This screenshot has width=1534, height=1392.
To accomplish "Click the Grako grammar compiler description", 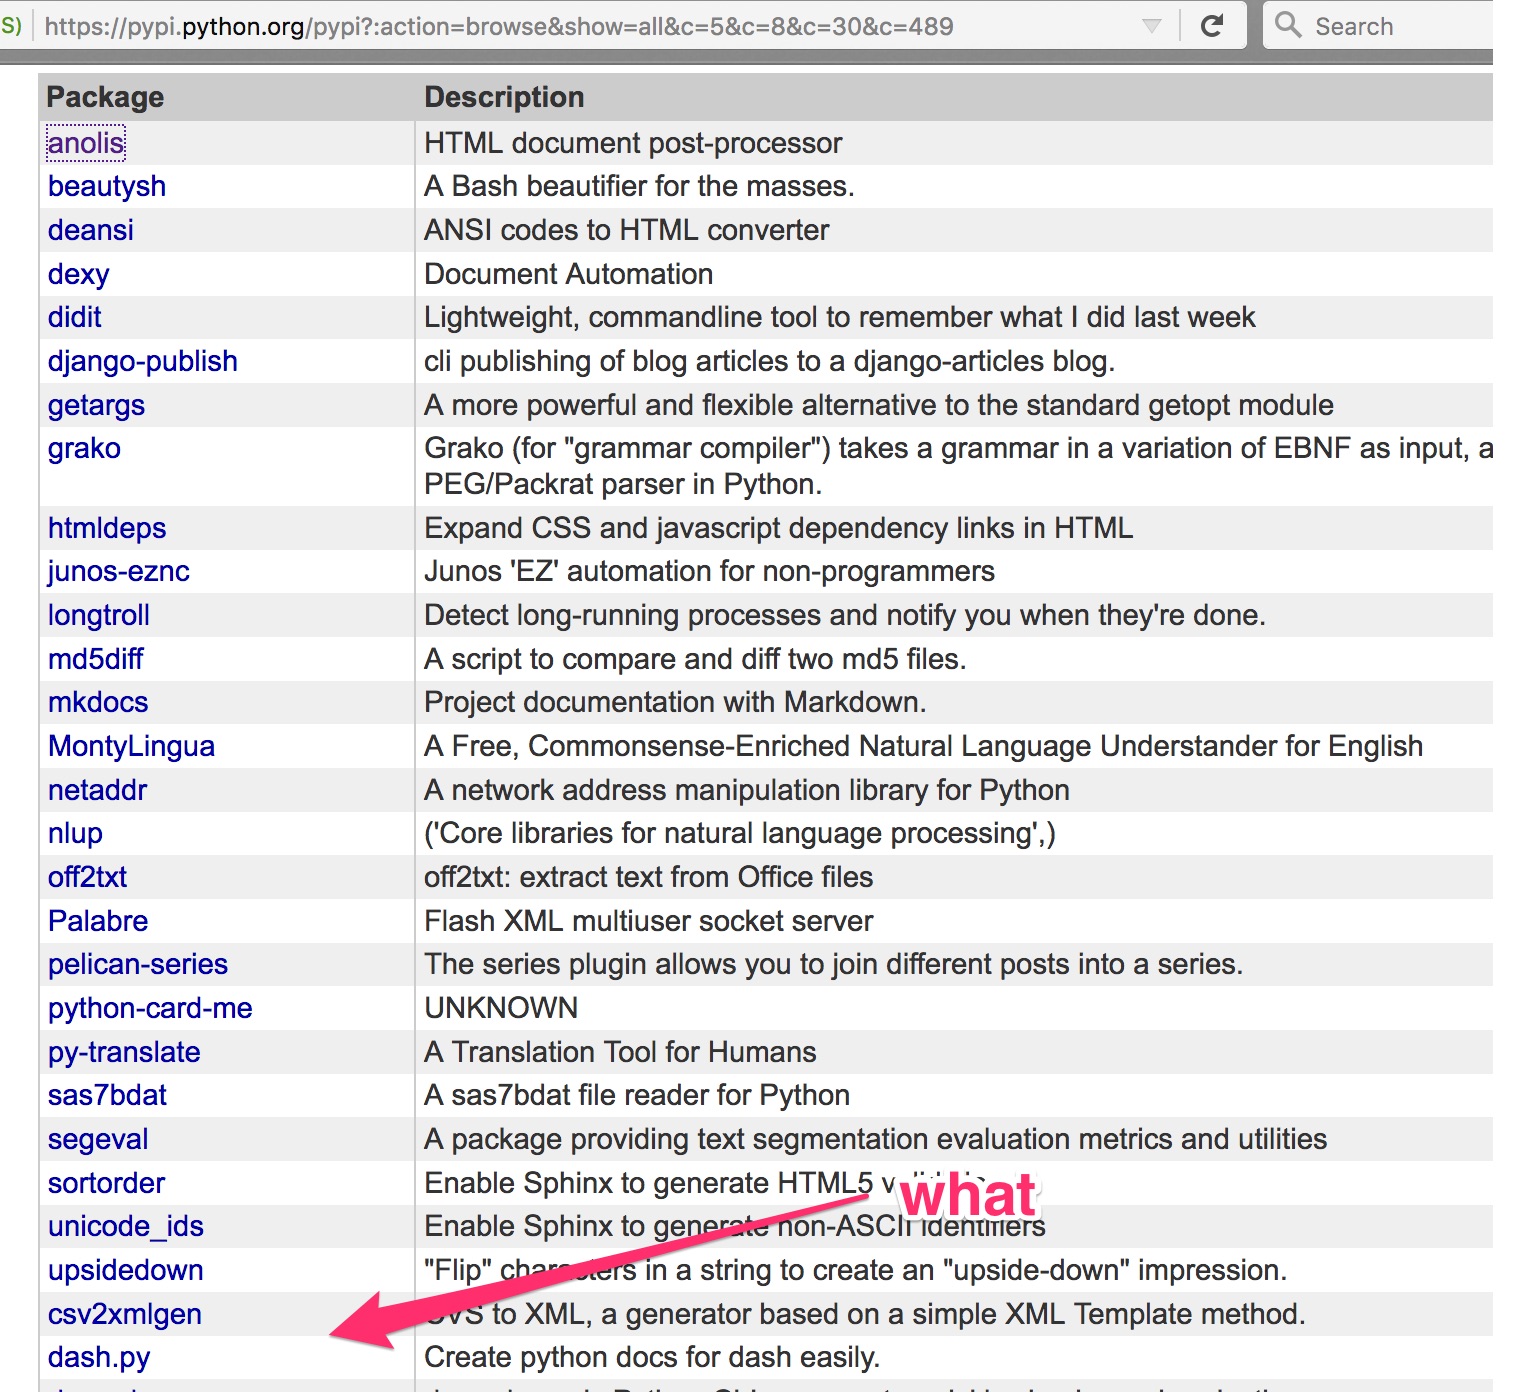I will pyautogui.click(x=958, y=466).
